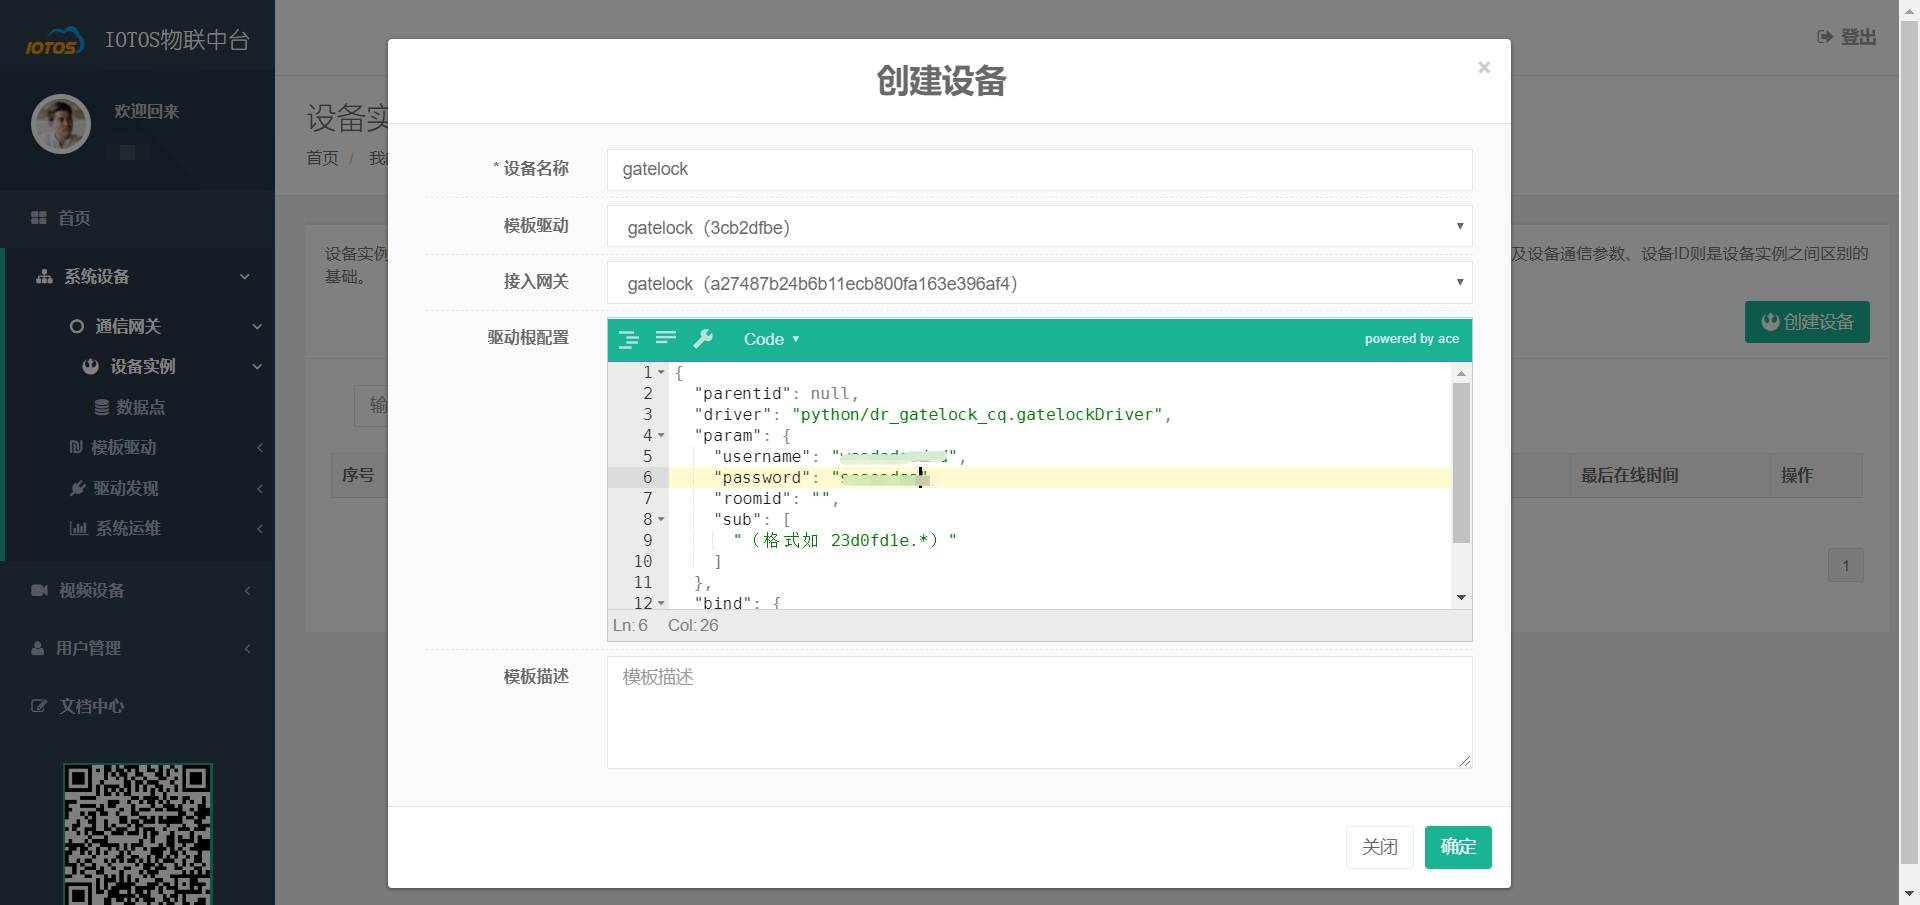The height and width of the screenshot is (905, 1920).
Task: Click the IOTOS logo icon
Action: coord(54,42)
